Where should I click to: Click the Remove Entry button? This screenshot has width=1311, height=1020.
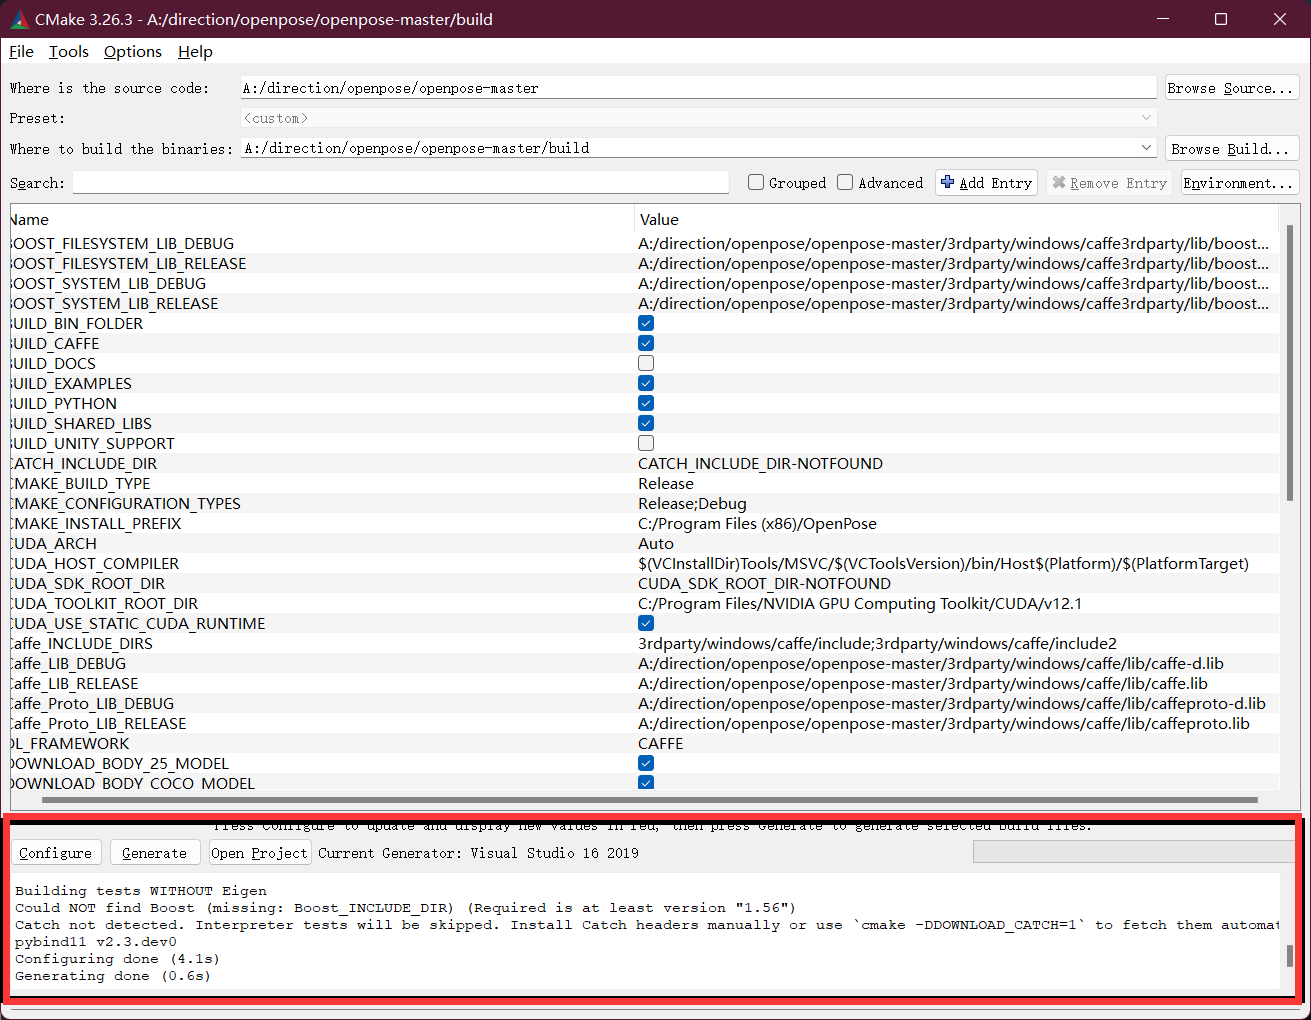pyautogui.click(x=1110, y=183)
